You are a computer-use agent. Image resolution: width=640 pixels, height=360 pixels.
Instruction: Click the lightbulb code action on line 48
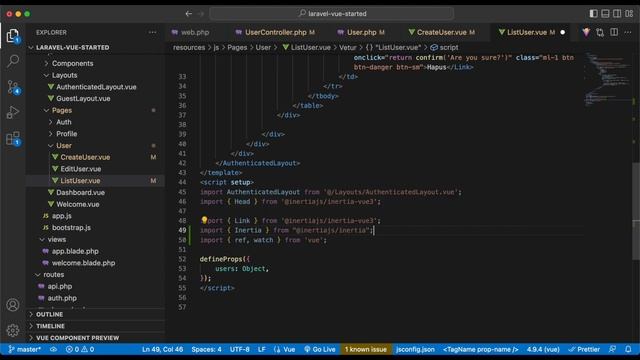(204, 220)
